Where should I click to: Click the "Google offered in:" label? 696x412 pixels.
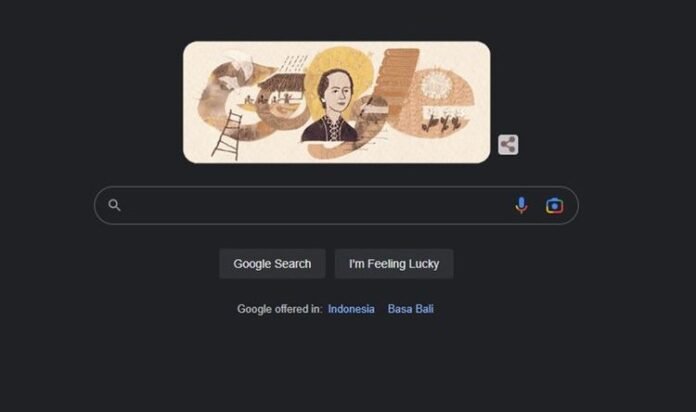(x=280, y=309)
